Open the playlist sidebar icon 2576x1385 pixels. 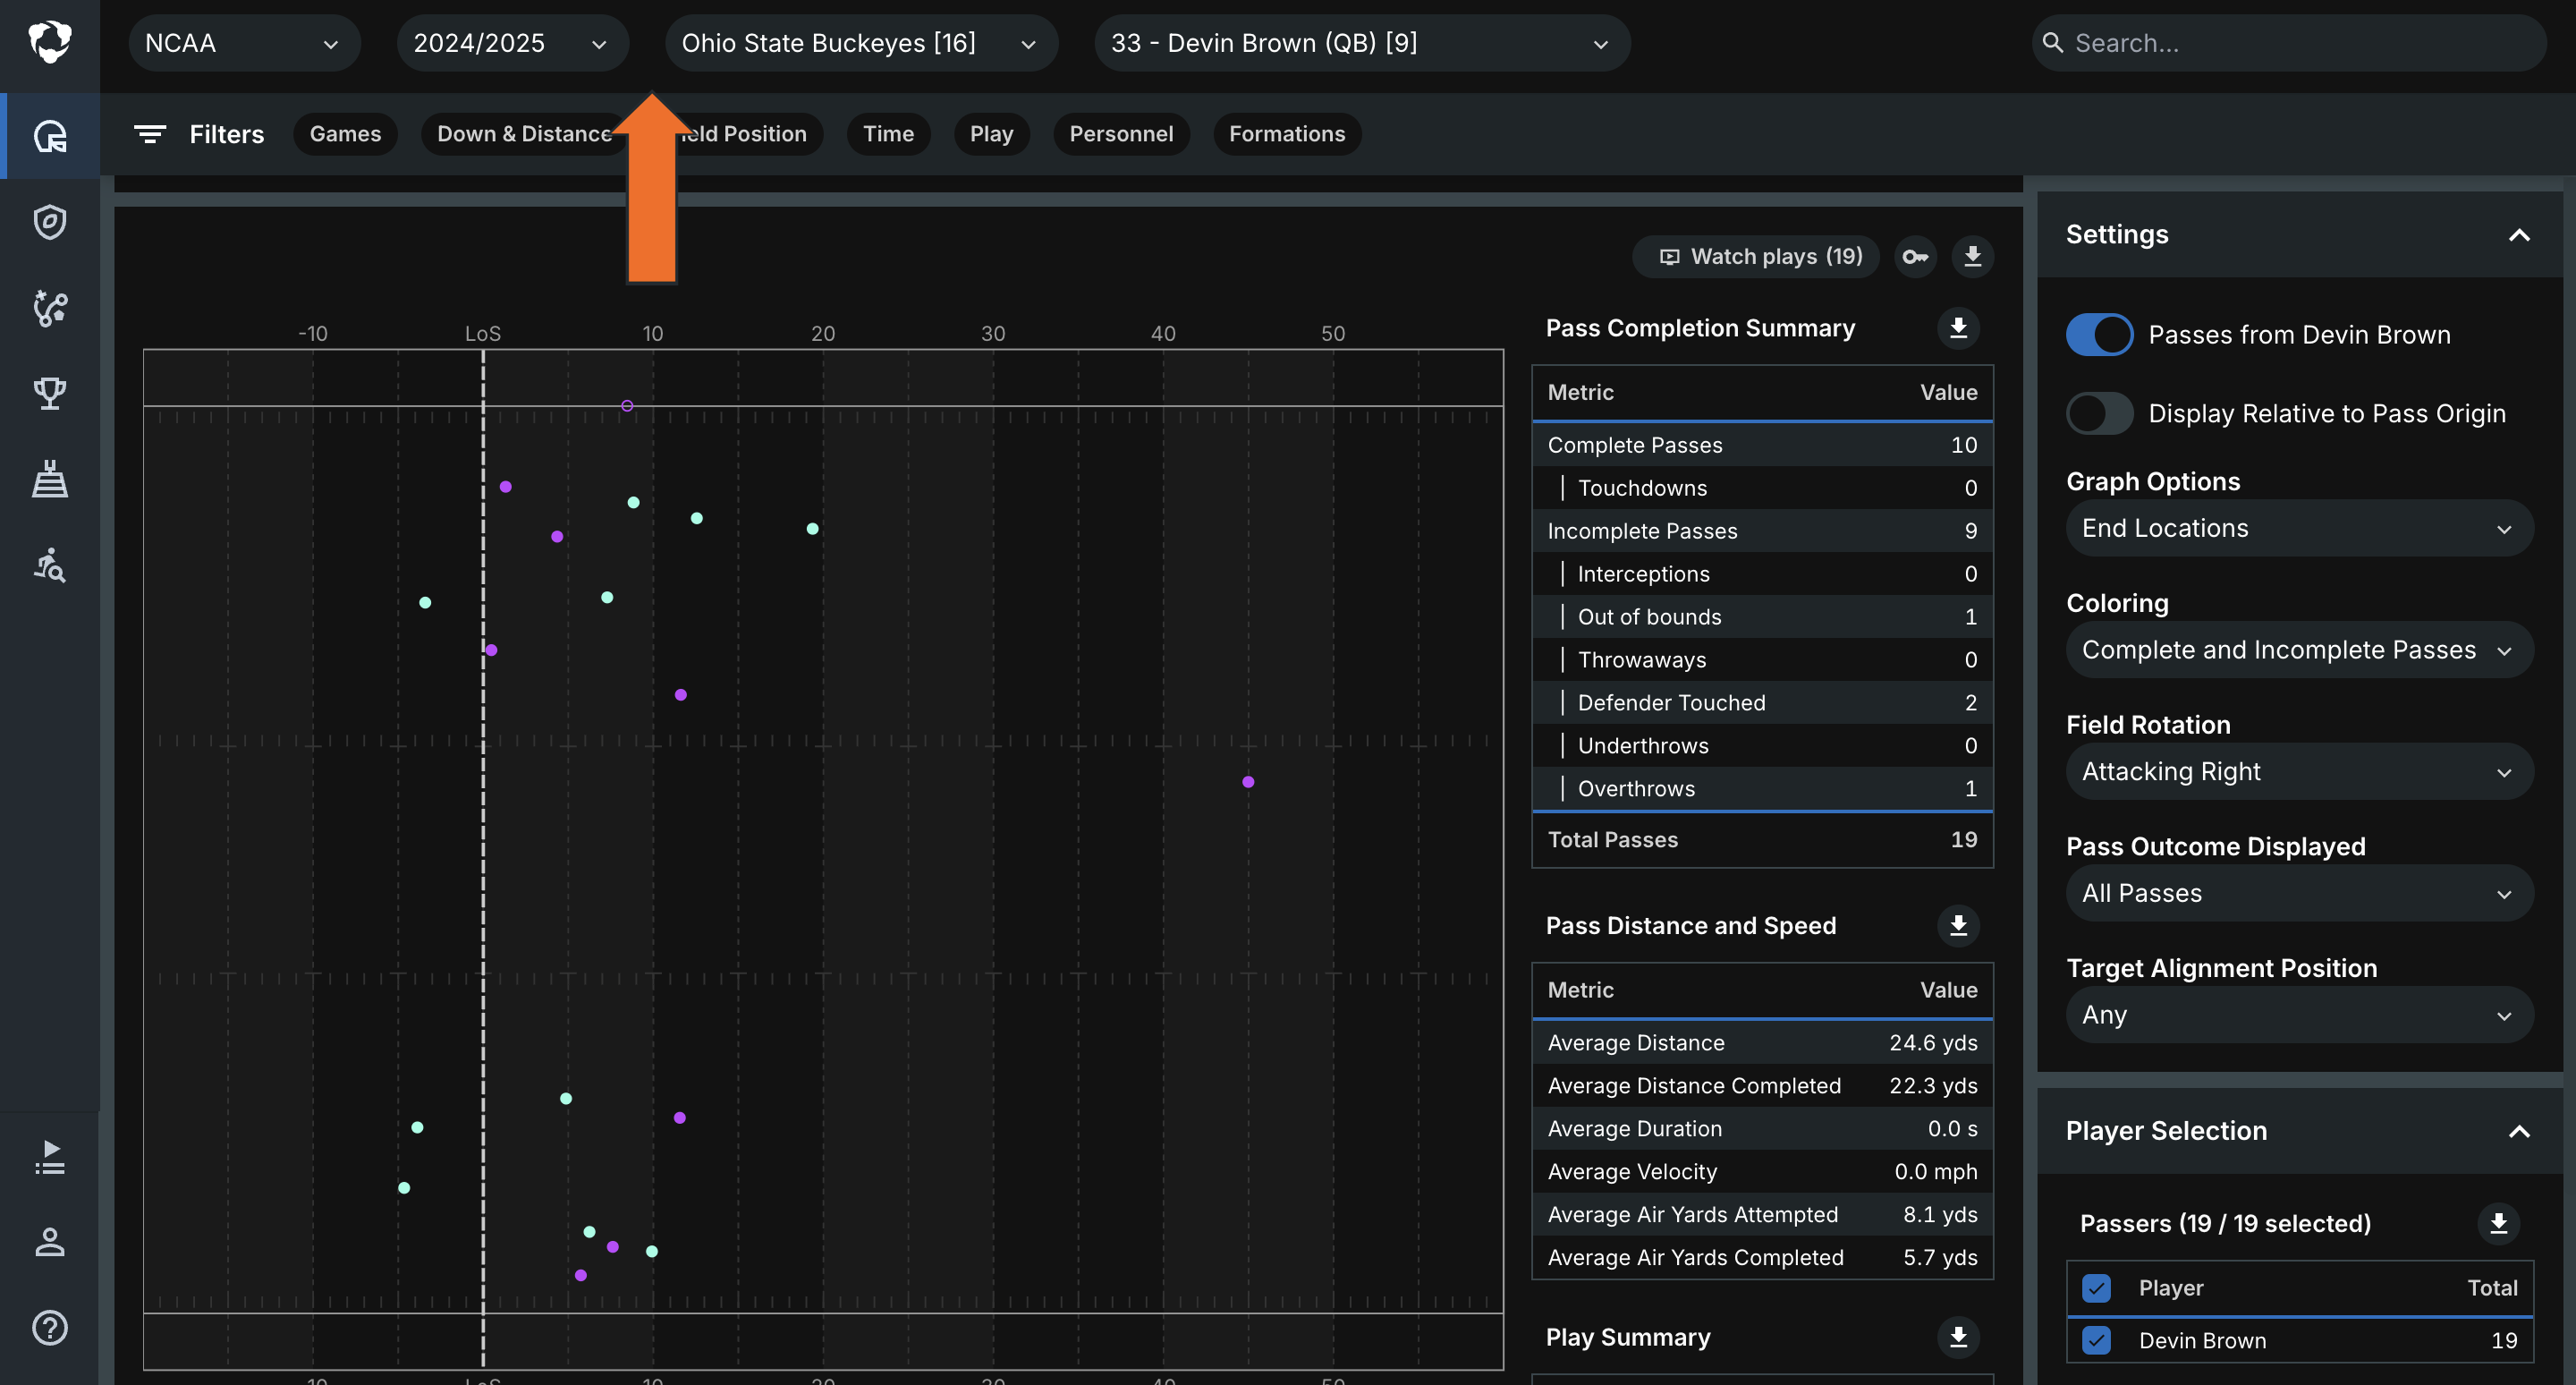point(50,1157)
